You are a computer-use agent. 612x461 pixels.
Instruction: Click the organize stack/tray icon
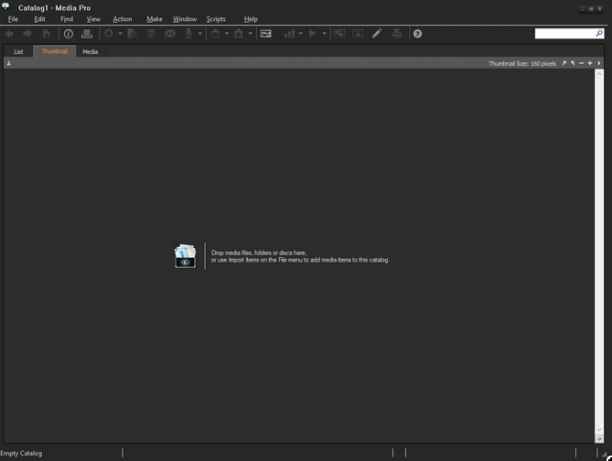[x=87, y=34]
